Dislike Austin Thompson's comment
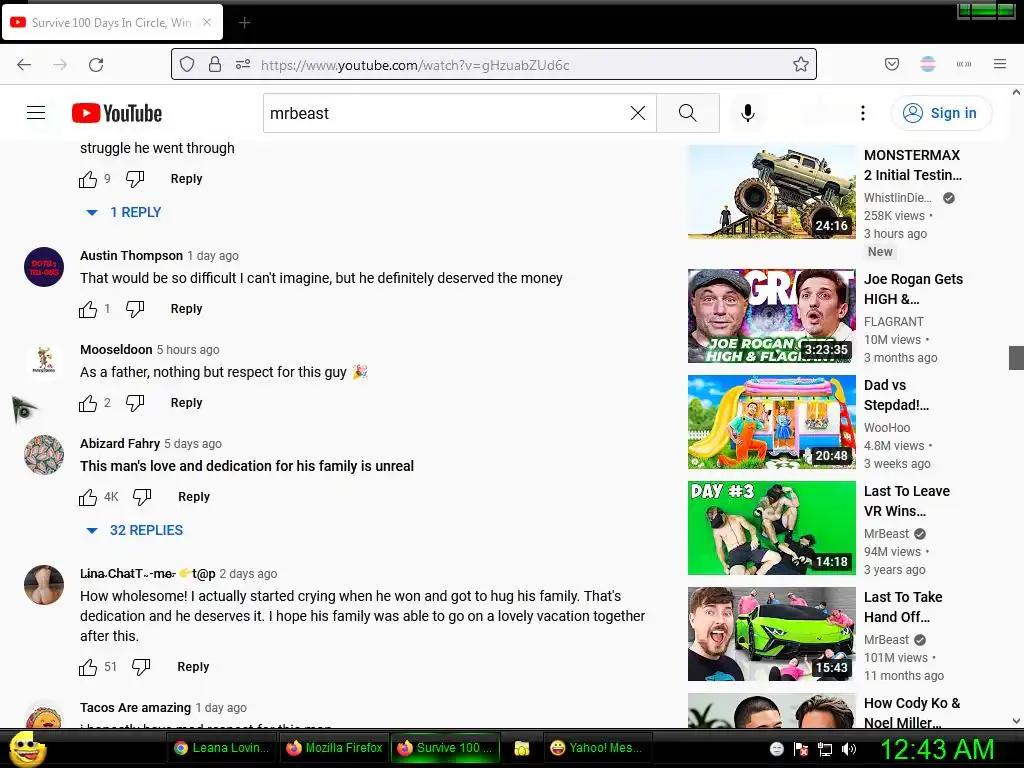Image resolution: width=1024 pixels, height=768 pixels. click(x=135, y=309)
